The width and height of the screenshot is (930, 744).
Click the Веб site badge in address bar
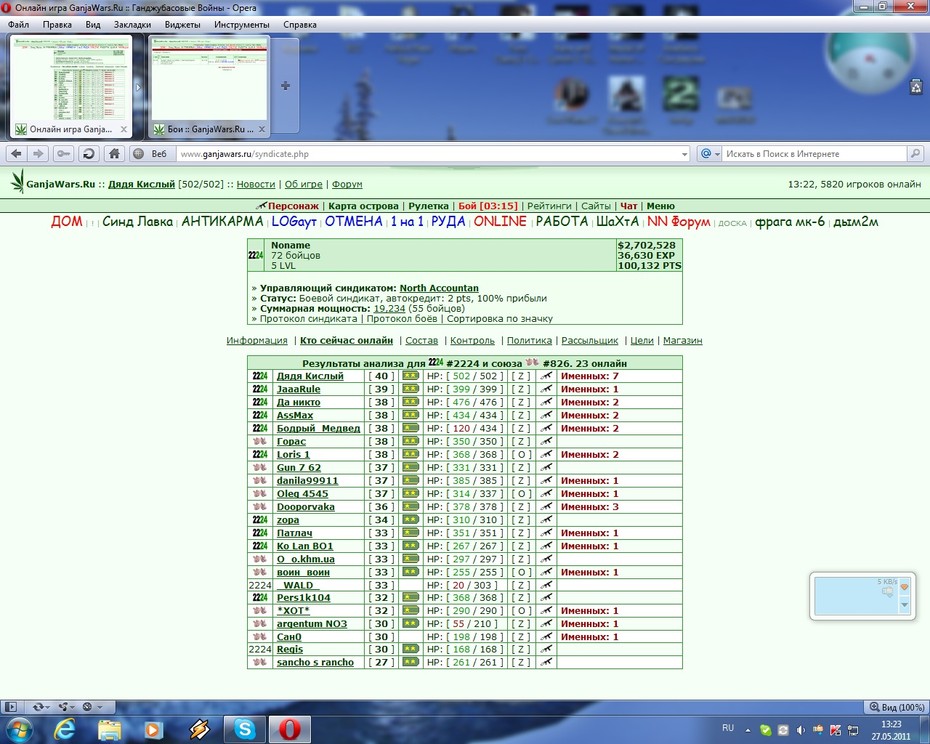click(x=152, y=154)
